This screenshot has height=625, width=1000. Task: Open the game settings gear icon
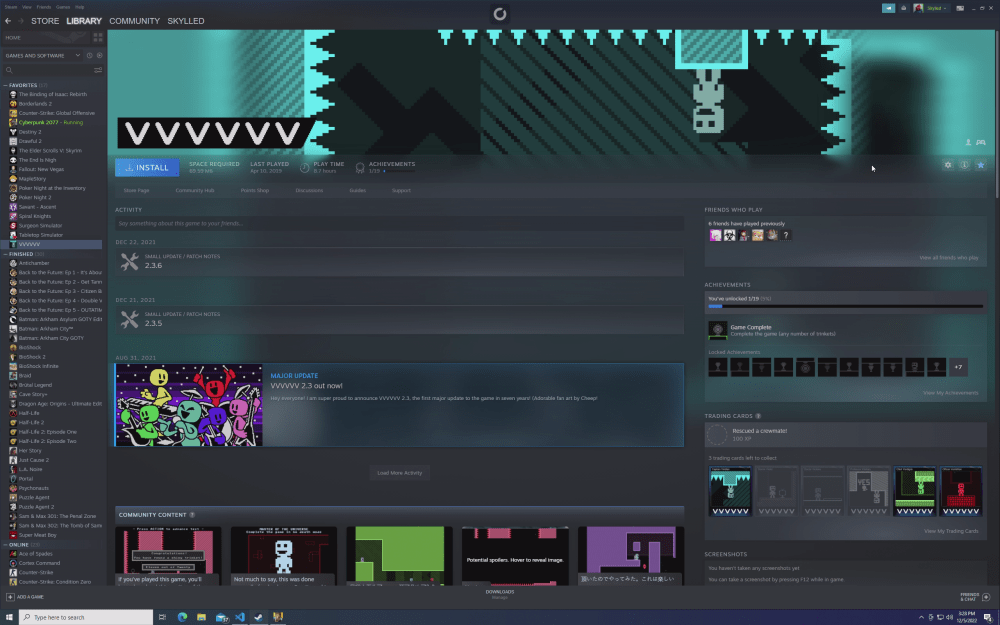pyautogui.click(x=948, y=165)
